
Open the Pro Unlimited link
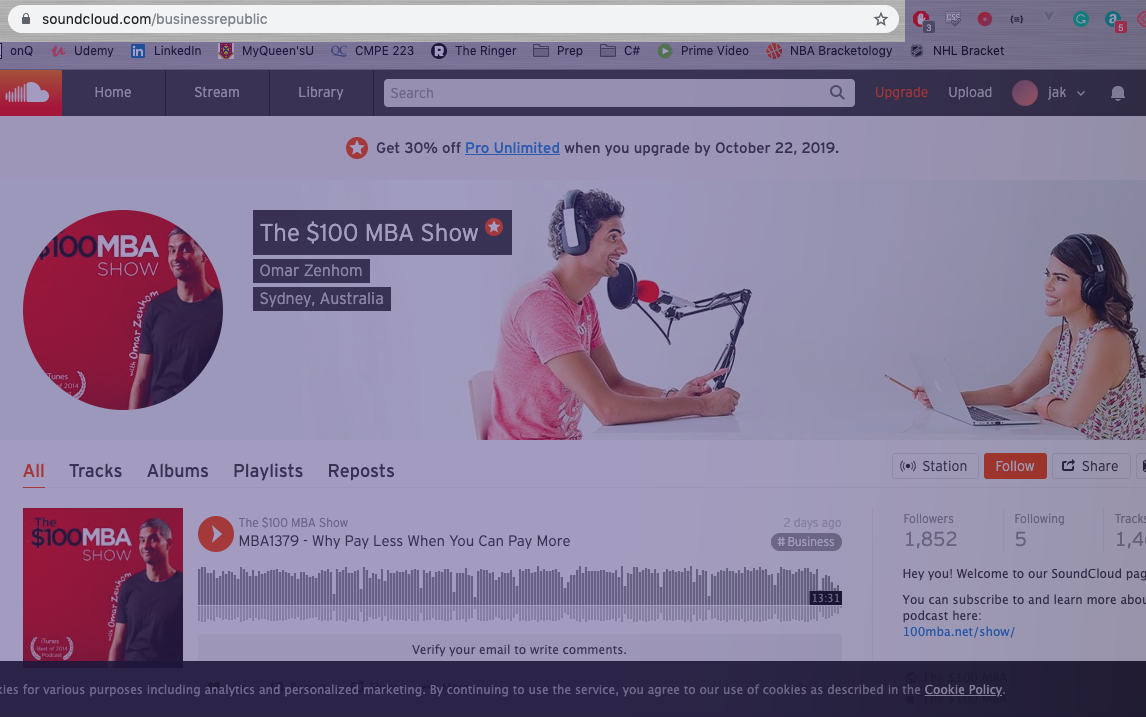click(512, 148)
